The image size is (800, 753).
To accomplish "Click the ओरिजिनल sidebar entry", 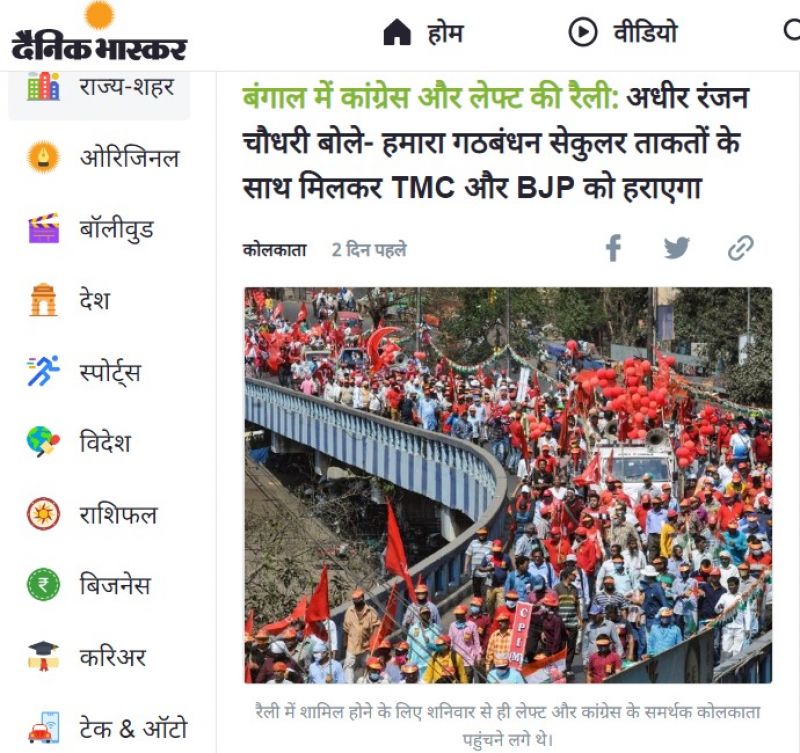I will pos(129,158).
